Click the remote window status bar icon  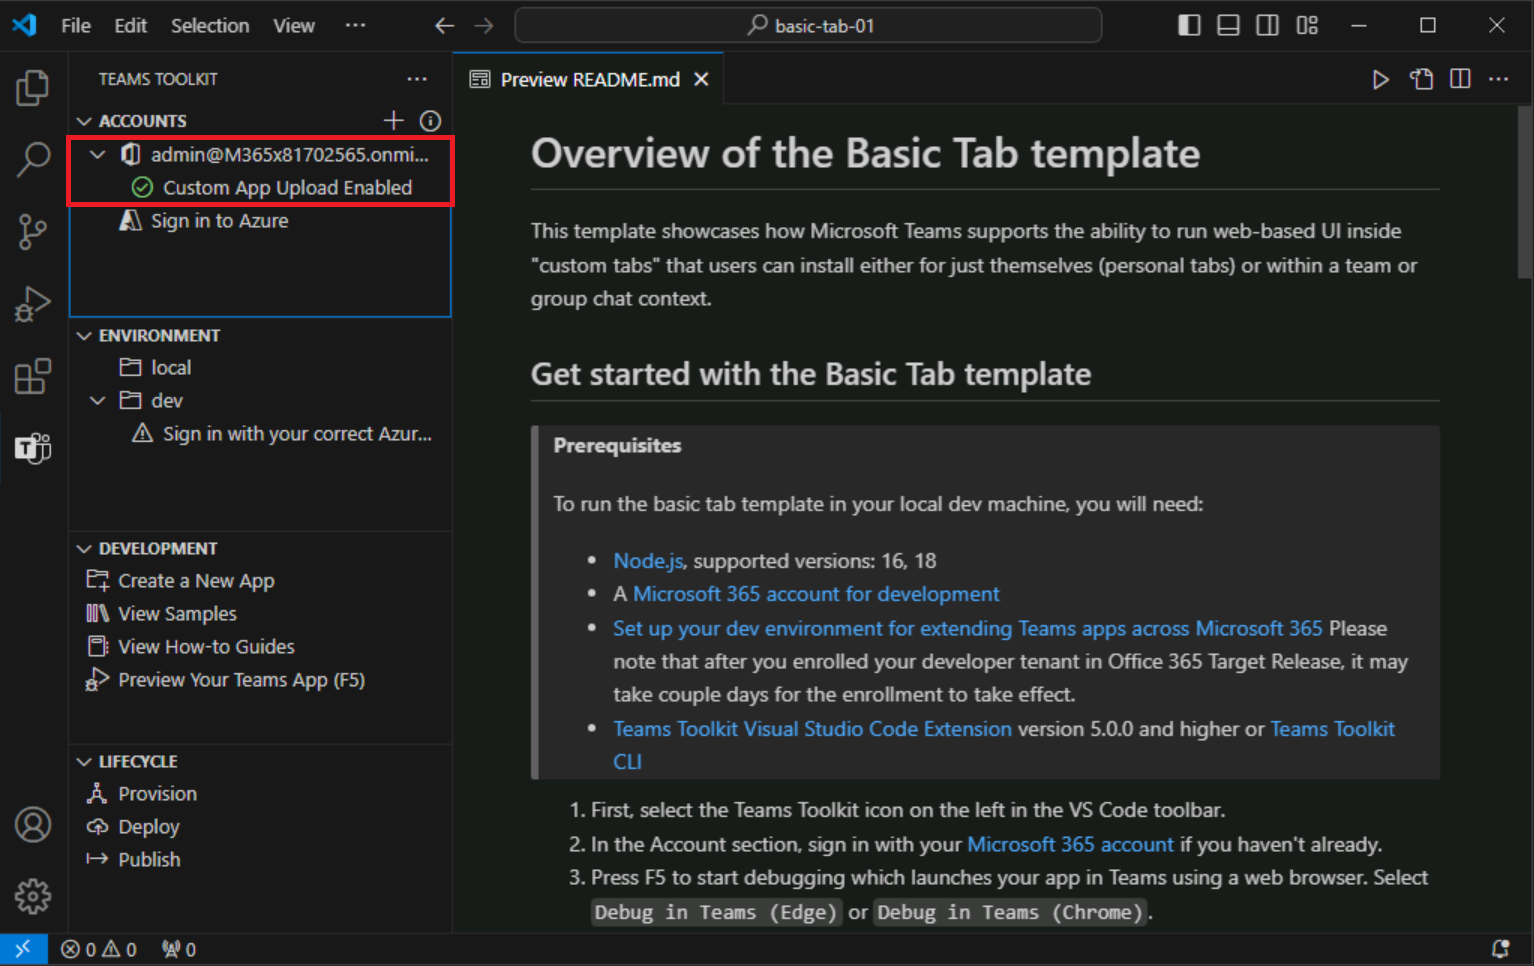click(x=23, y=949)
